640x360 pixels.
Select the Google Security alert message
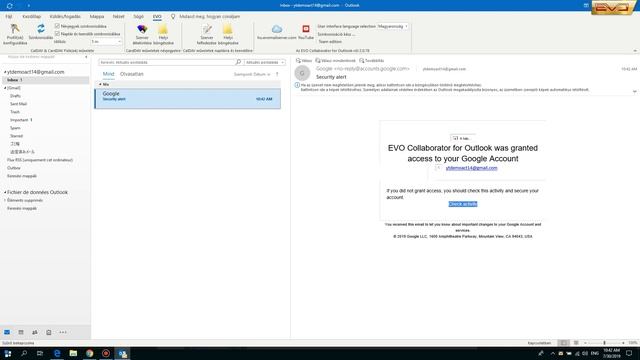pyautogui.click(x=188, y=99)
